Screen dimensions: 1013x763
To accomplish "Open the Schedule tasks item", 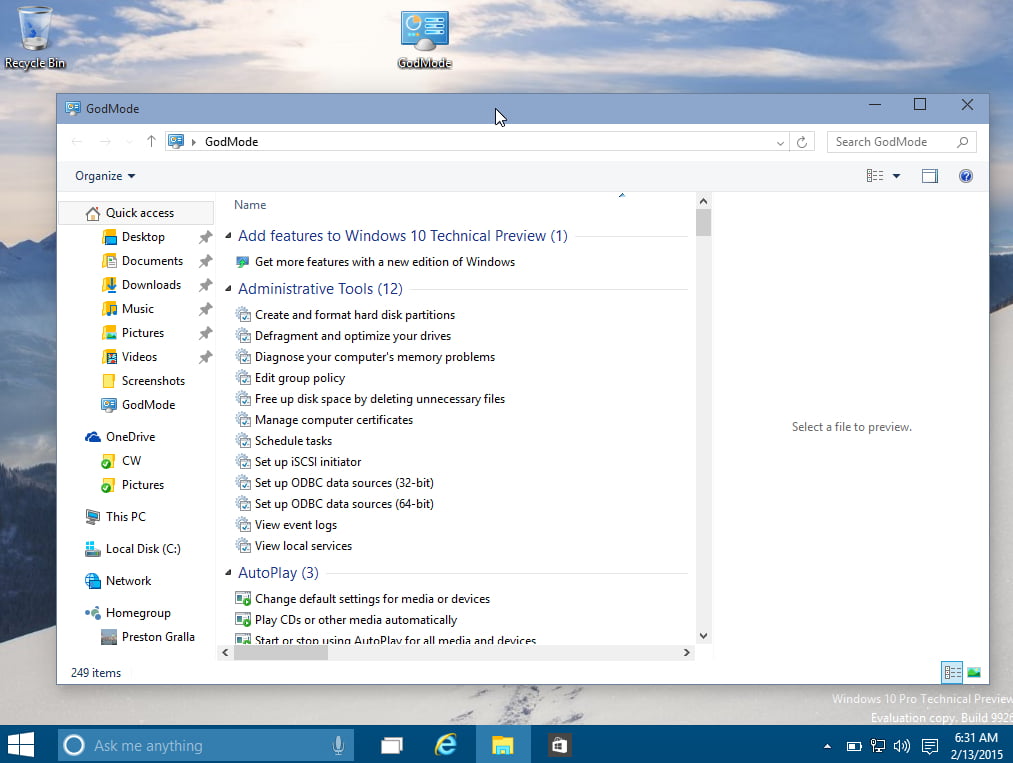I will pos(294,440).
